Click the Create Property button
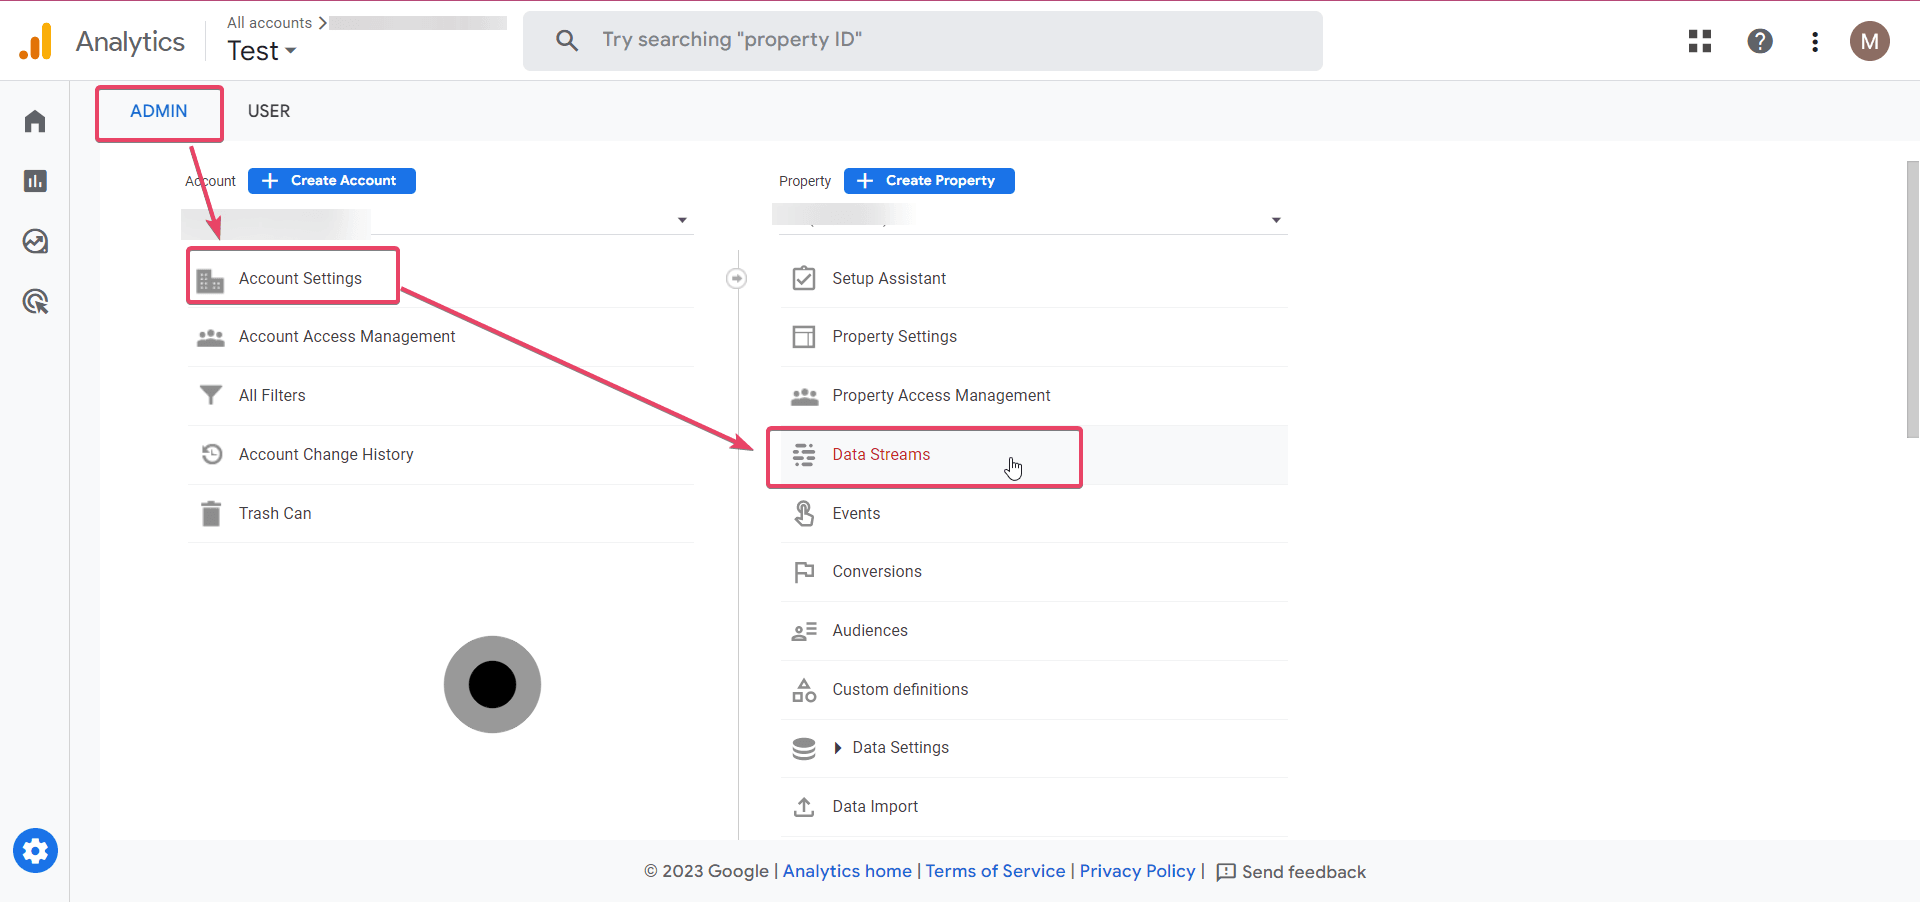This screenshot has height=902, width=1920. pyautogui.click(x=929, y=181)
